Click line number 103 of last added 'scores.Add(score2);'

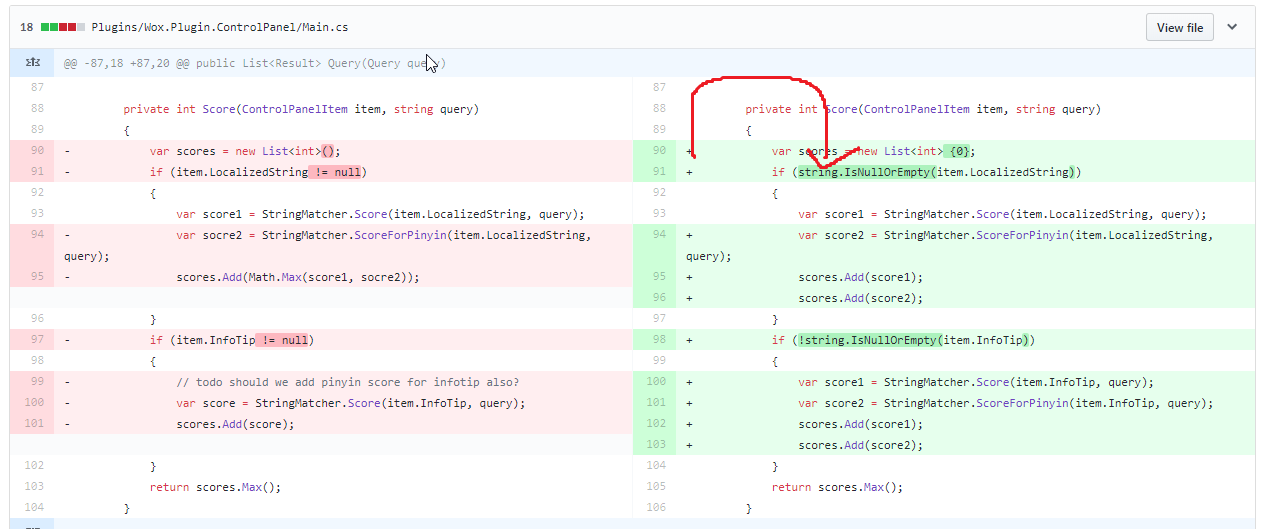click(x=655, y=445)
